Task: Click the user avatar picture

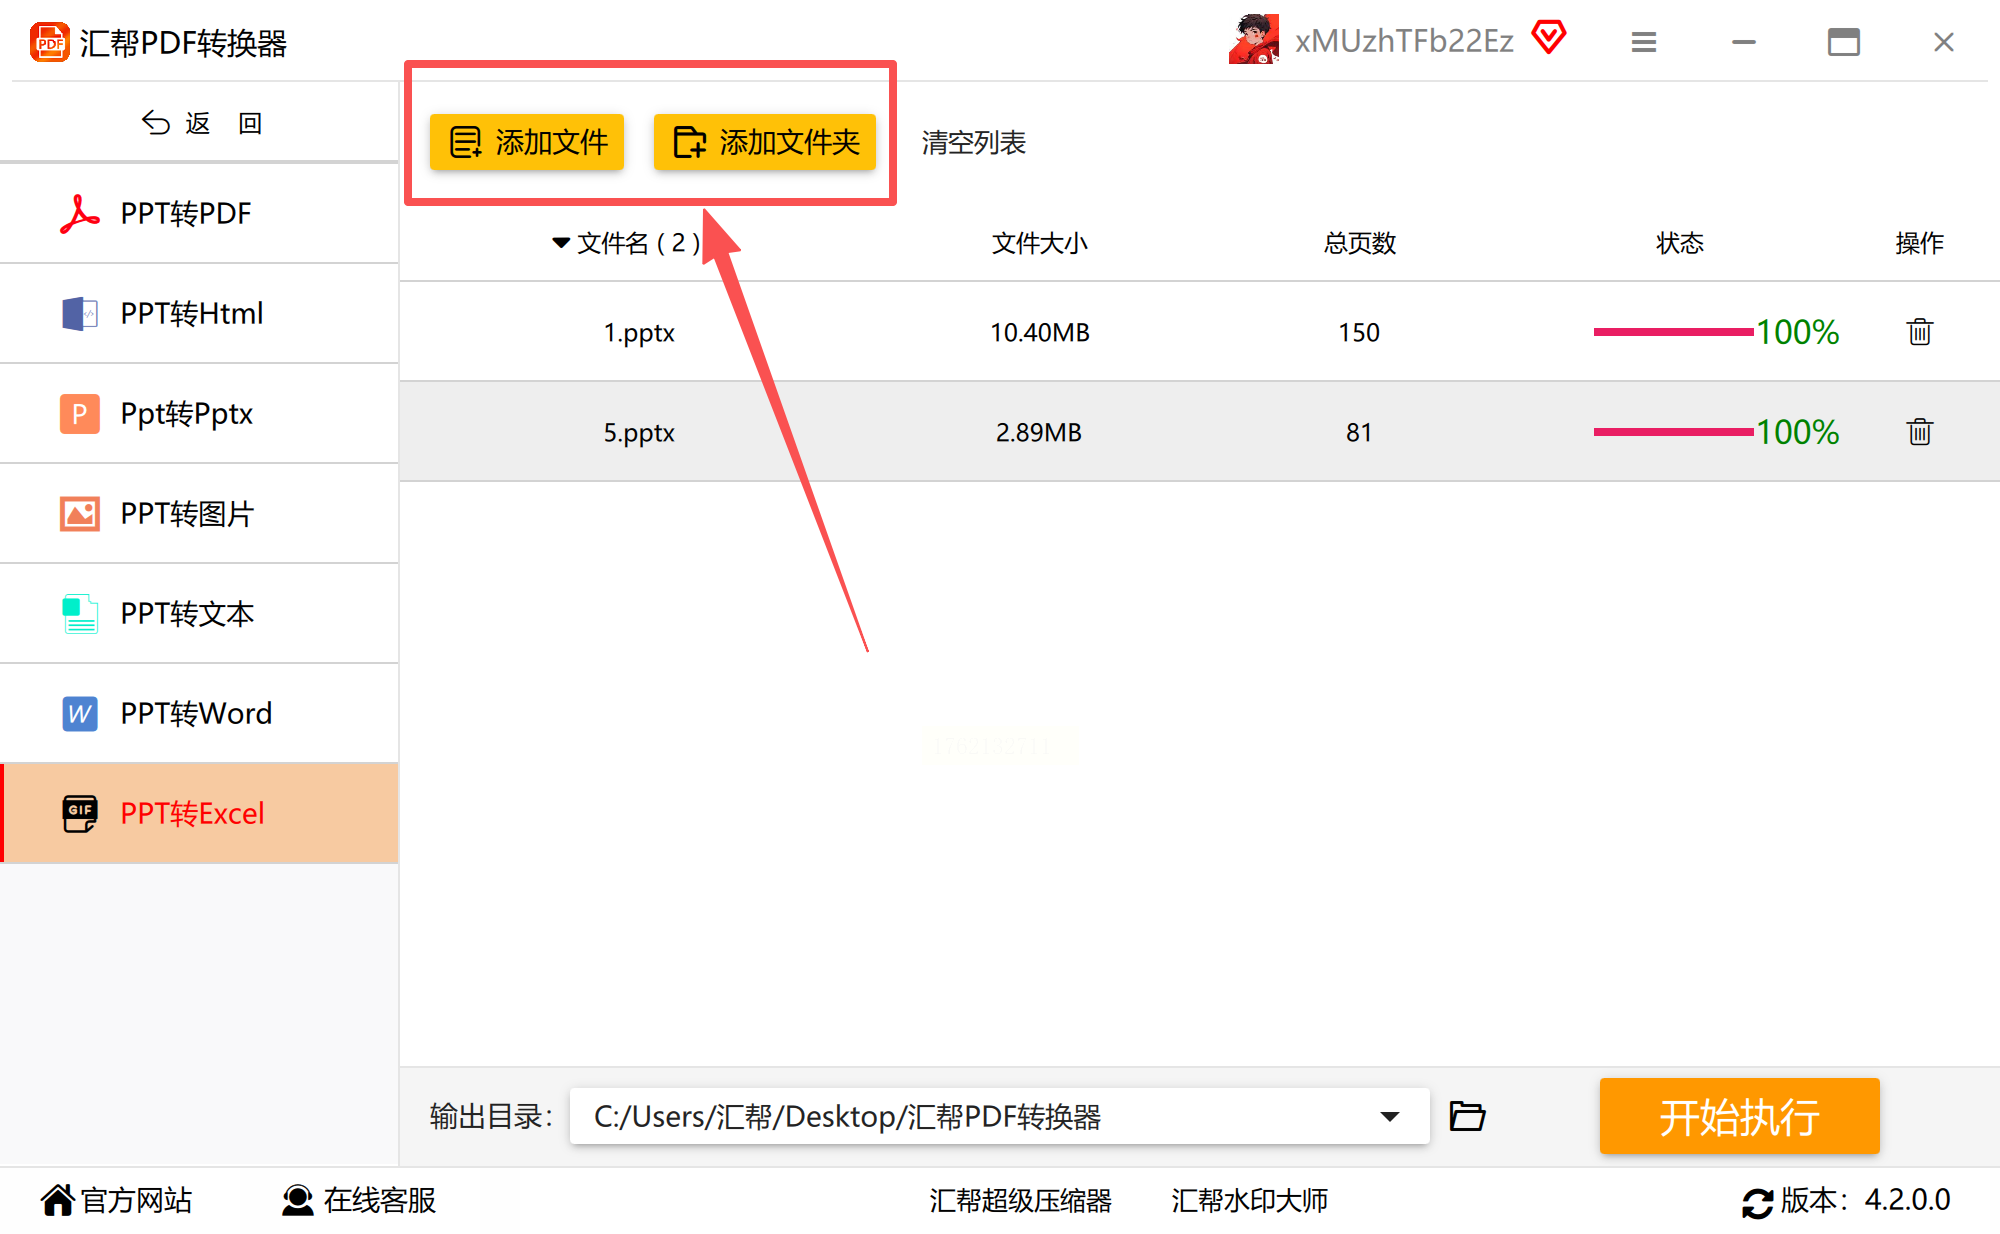Action: (1254, 40)
